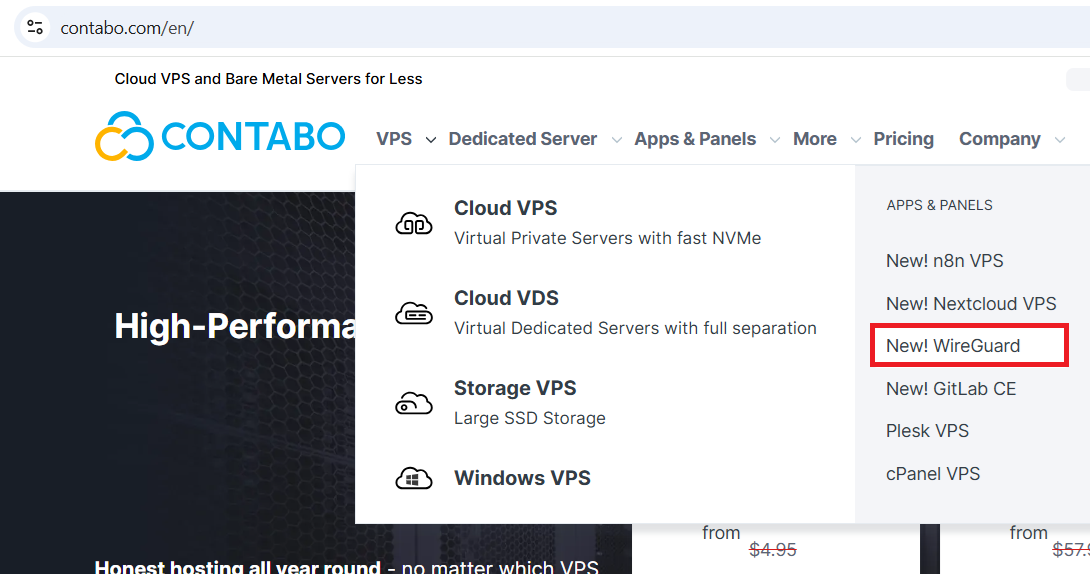Open the VPS navigation menu
The width and height of the screenshot is (1090, 574).
[x=394, y=139]
